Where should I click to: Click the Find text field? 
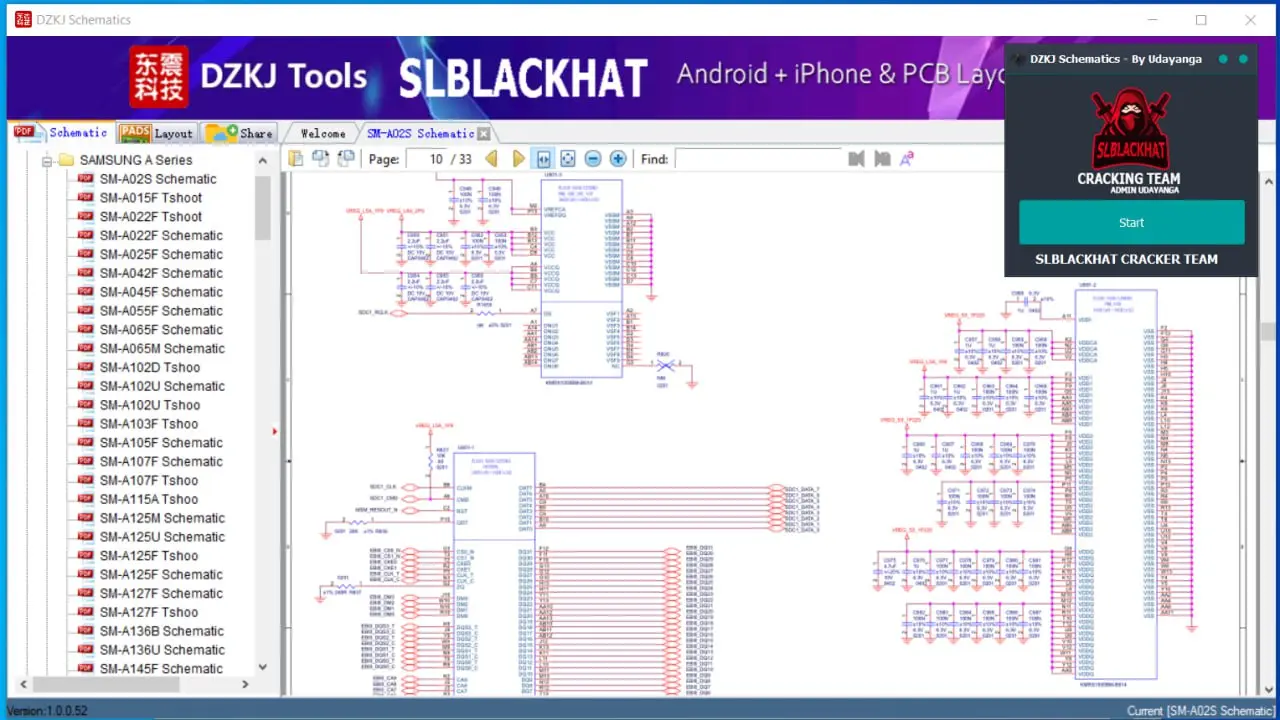click(756, 159)
